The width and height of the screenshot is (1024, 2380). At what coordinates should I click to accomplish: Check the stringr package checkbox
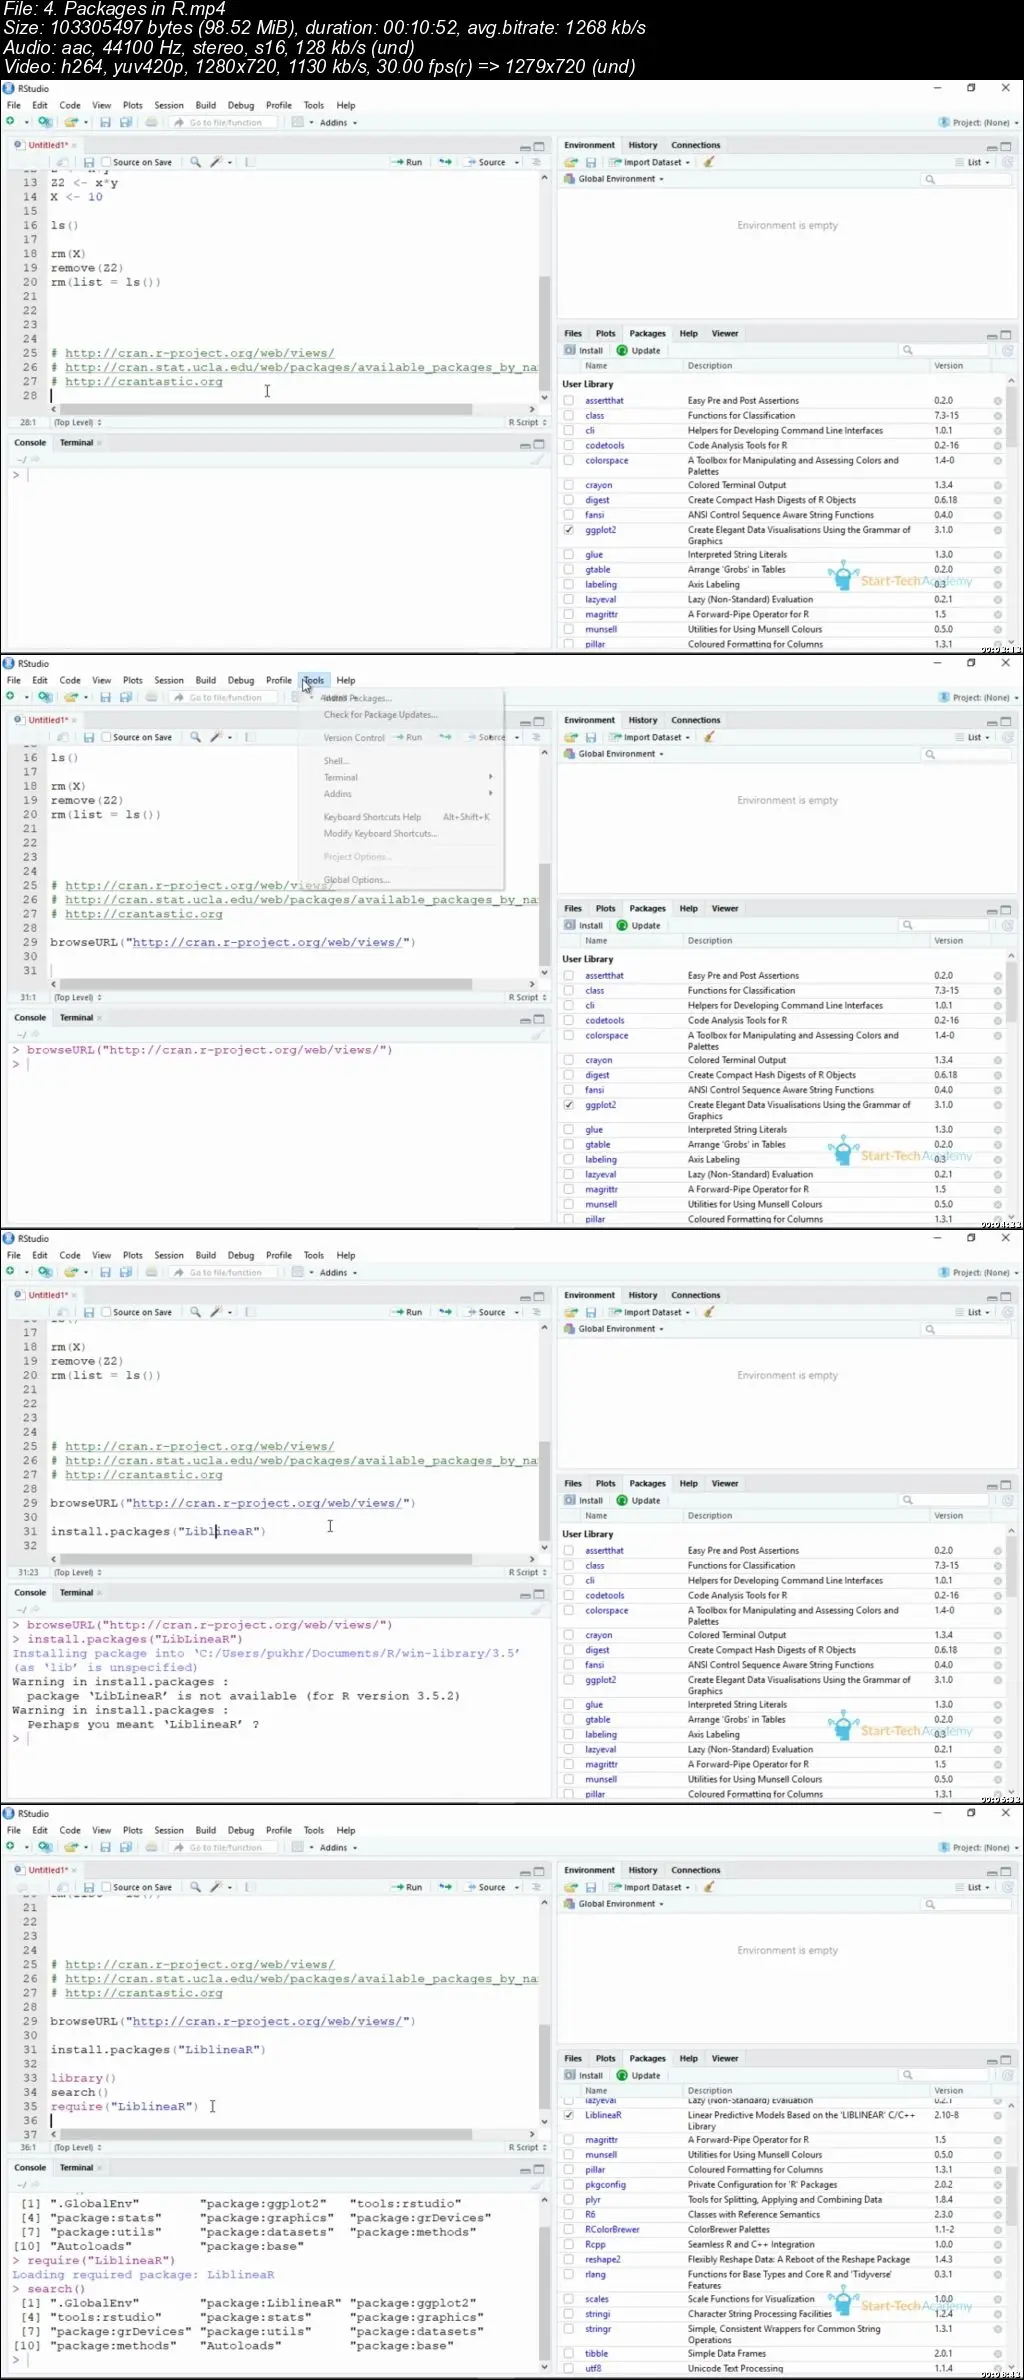tap(569, 2329)
